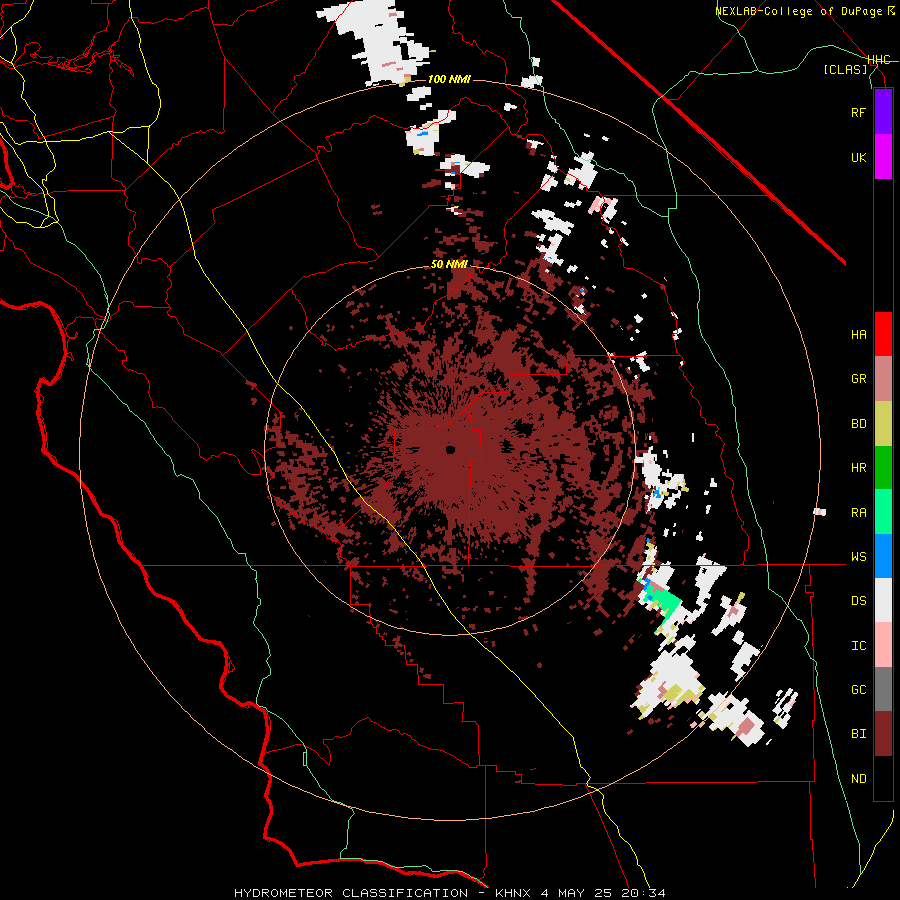Screen dimensions: 900x900
Task: Click the HR dark green legend swatch
Action: [883, 468]
